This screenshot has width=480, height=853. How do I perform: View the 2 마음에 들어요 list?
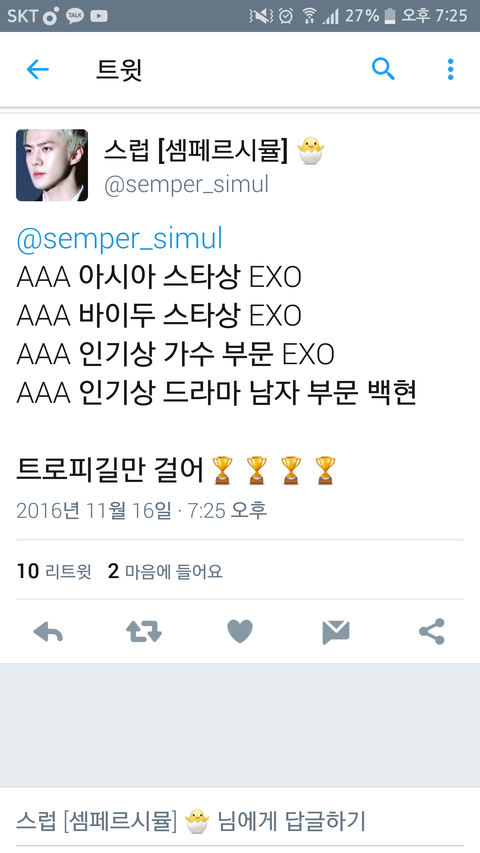[165, 571]
